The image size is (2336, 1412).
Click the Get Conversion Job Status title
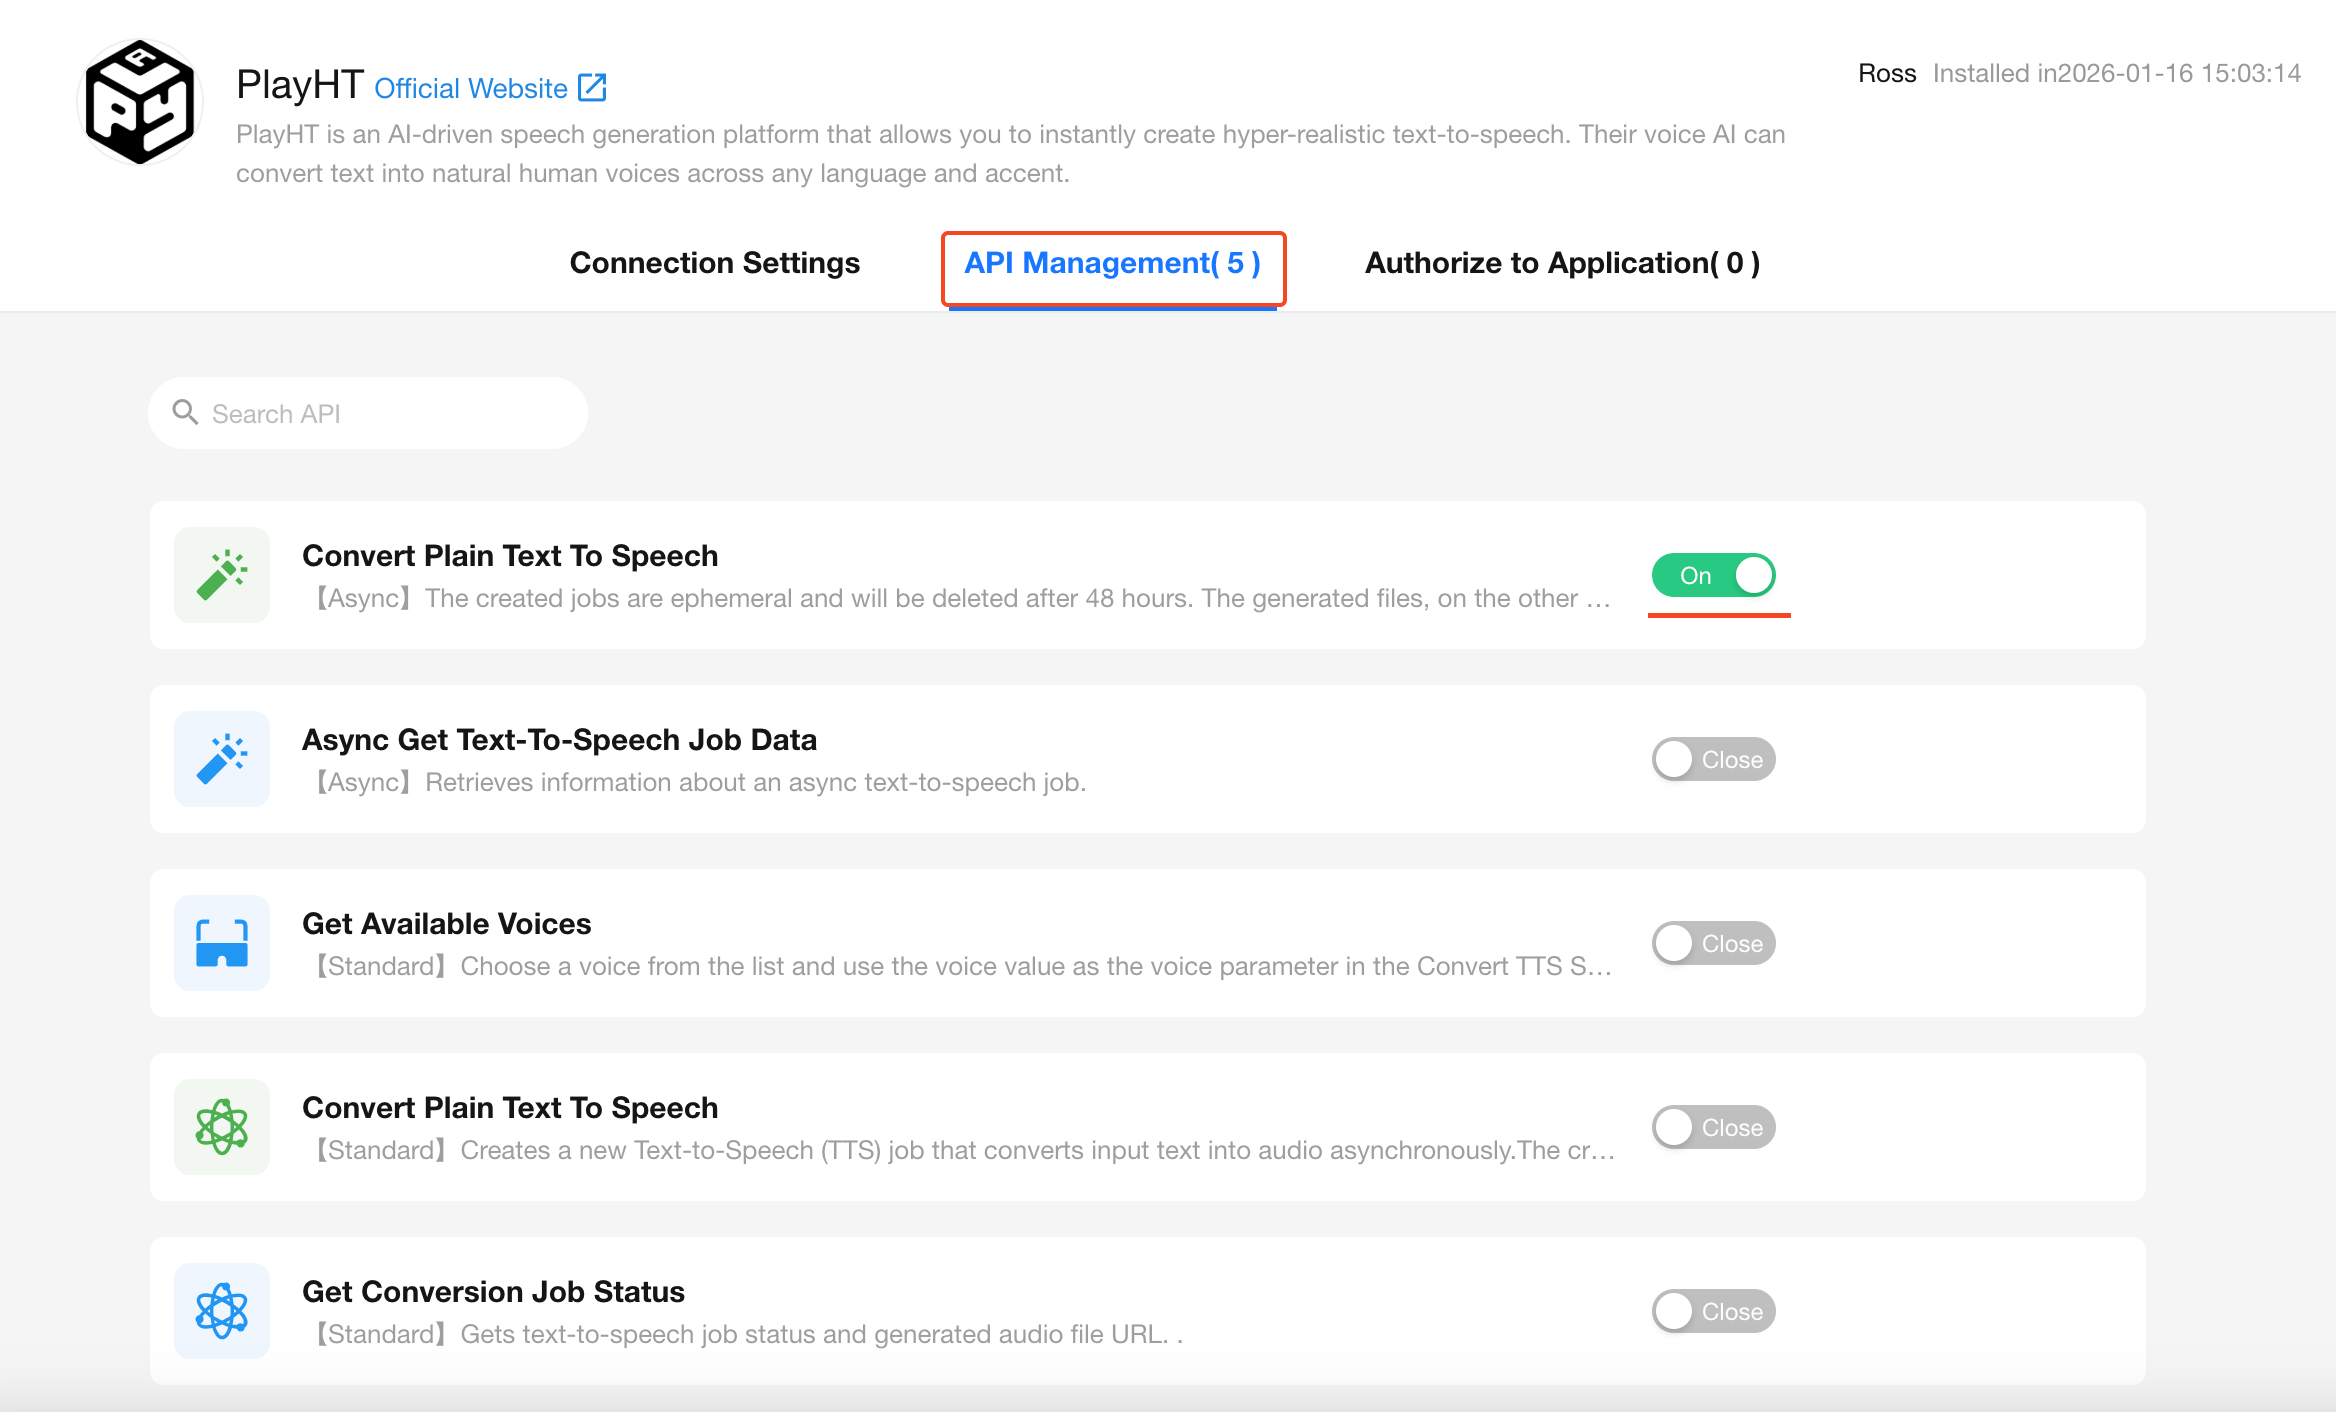coord(493,1291)
